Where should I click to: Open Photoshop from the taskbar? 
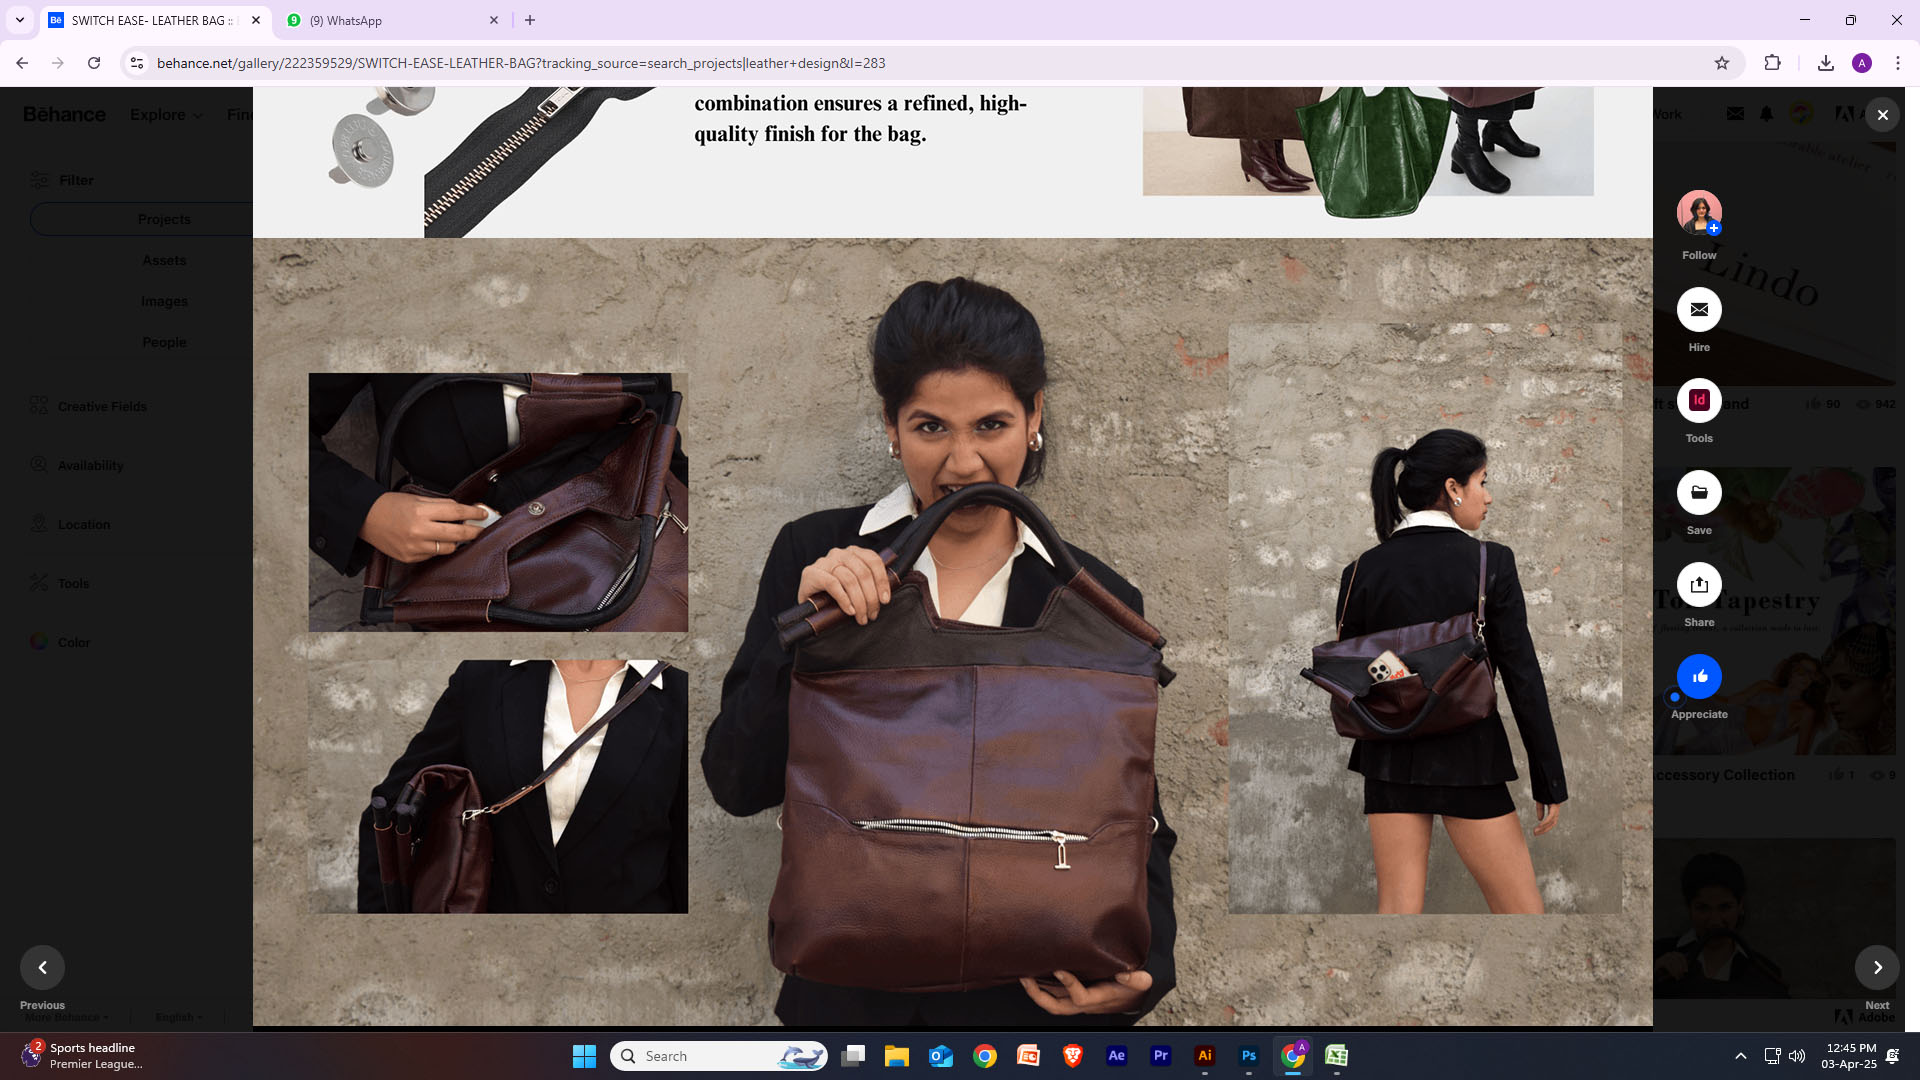pyautogui.click(x=1249, y=1056)
